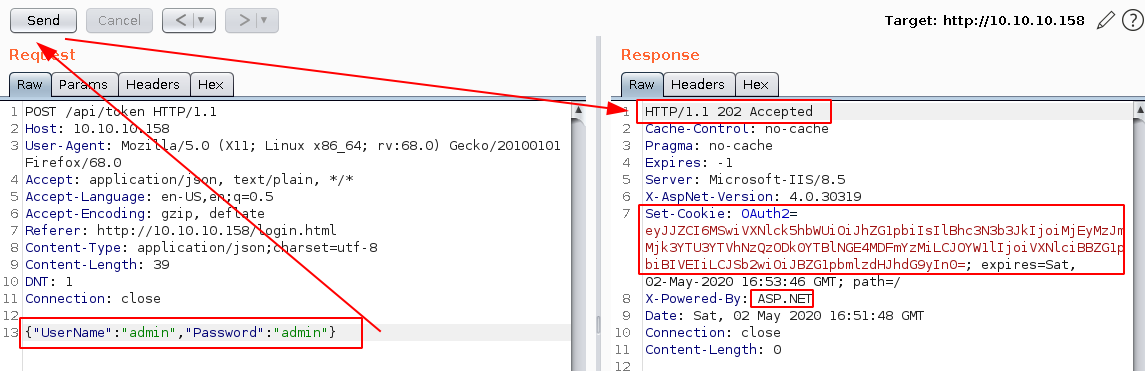
Task: Open the response Hex tab
Action: [757, 85]
